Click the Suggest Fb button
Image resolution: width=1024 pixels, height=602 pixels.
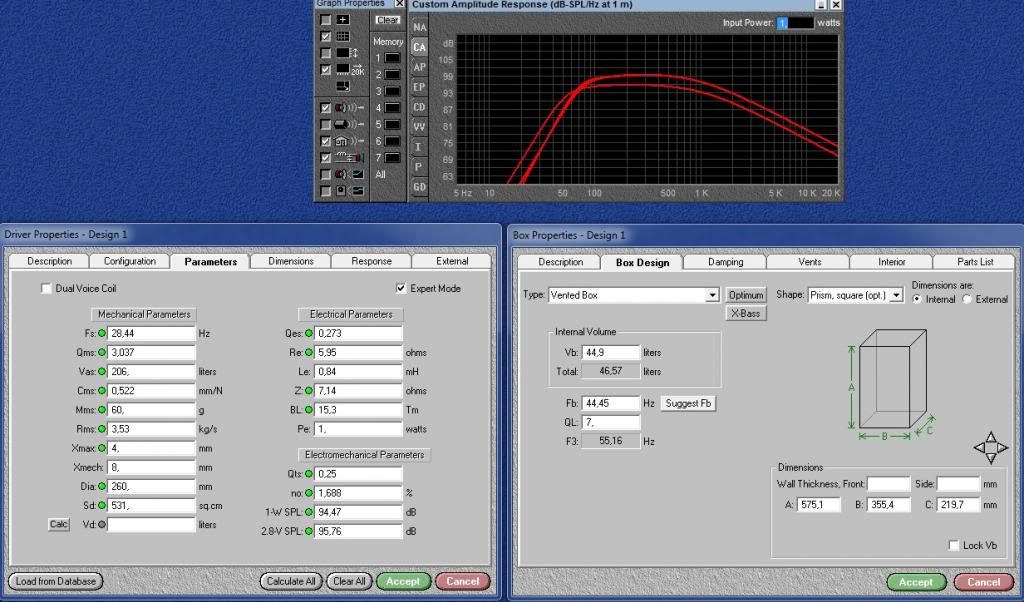(688, 403)
